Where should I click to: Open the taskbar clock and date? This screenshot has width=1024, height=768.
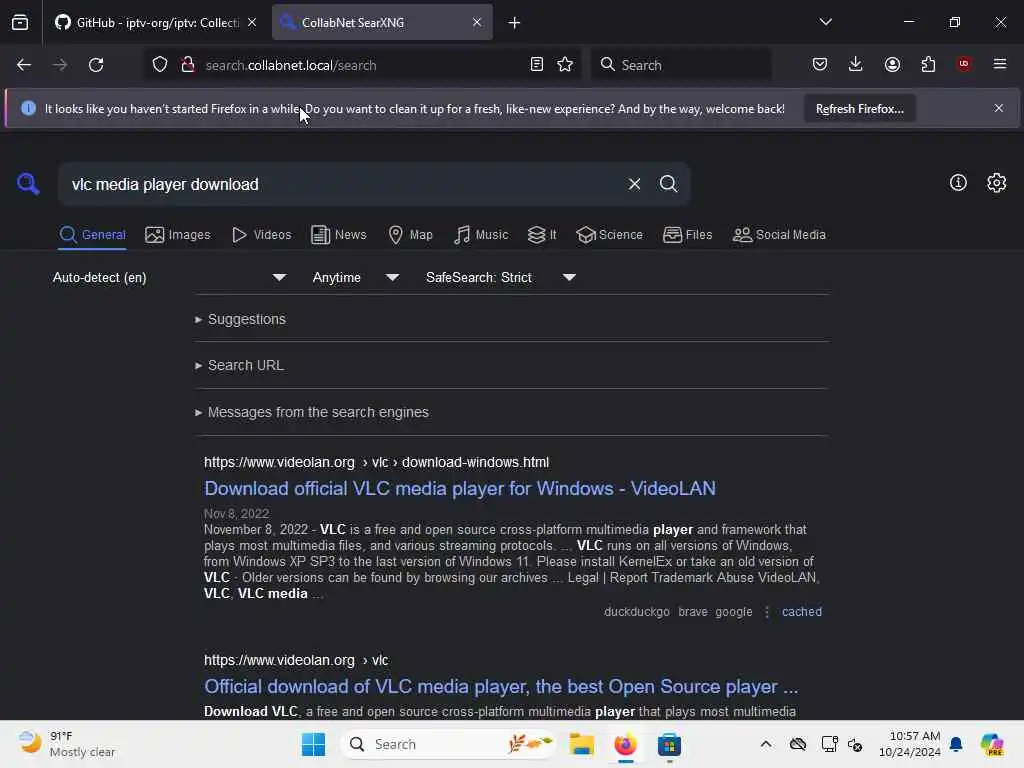pyautogui.click(x=909, y=744)
